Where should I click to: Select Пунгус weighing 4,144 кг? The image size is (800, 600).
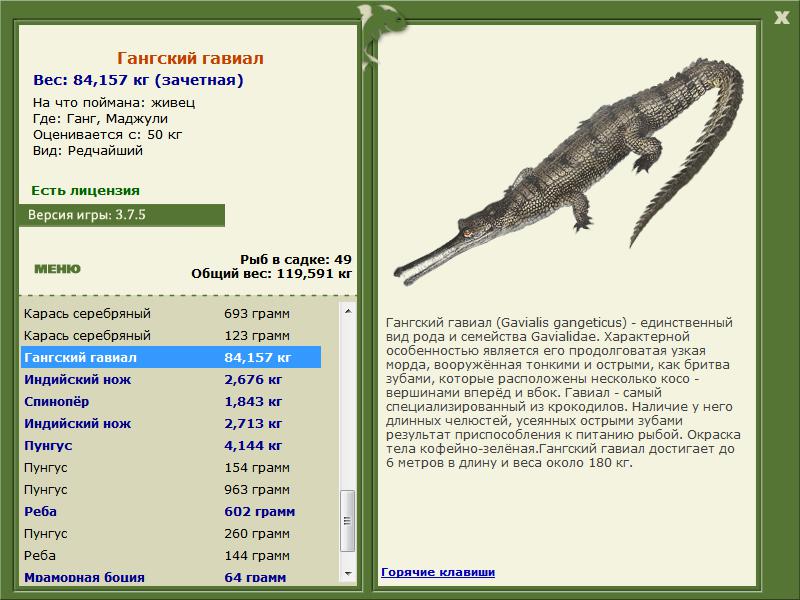[x=171, y=445]
